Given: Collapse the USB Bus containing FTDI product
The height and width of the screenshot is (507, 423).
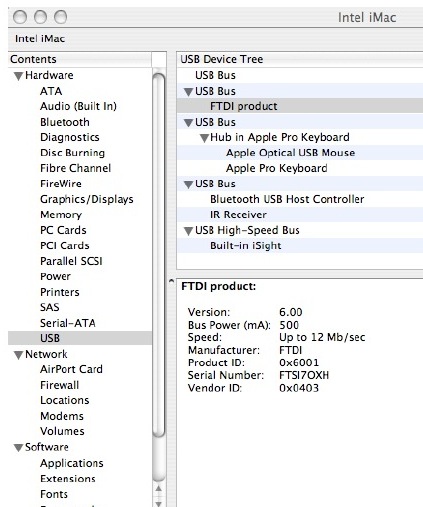Looking at the screenshot, I should (188, 92).
